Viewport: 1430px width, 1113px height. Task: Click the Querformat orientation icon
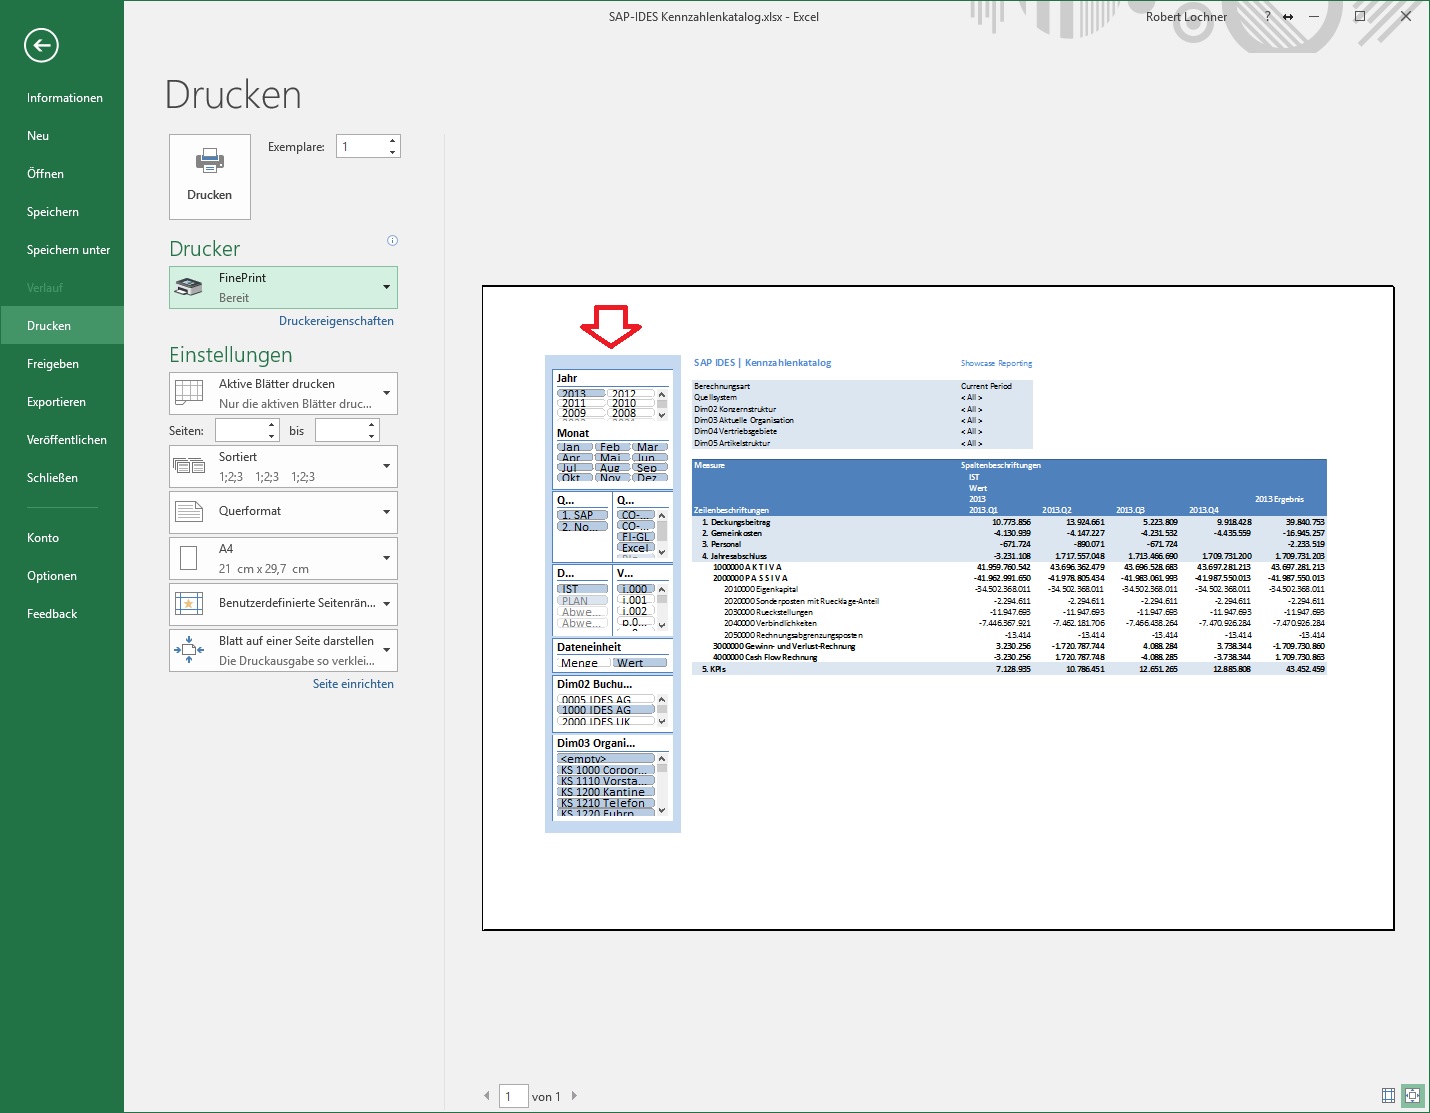(189, 509)
